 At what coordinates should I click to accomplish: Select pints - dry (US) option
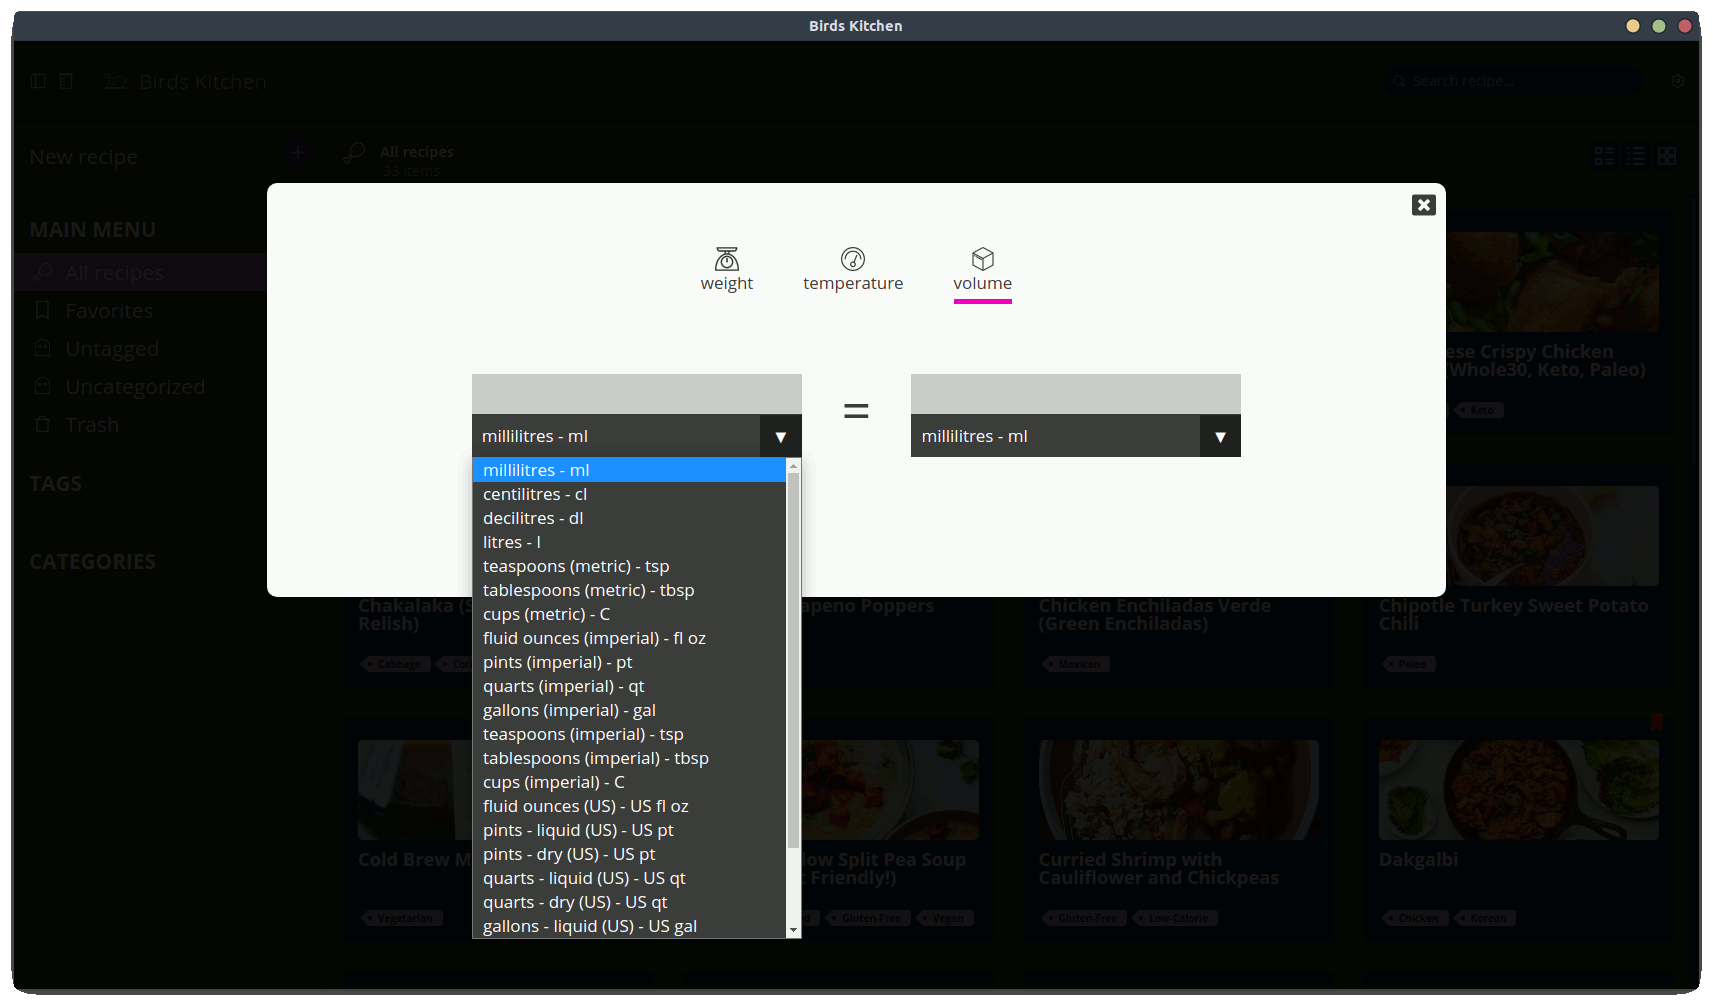click(629, 854)
